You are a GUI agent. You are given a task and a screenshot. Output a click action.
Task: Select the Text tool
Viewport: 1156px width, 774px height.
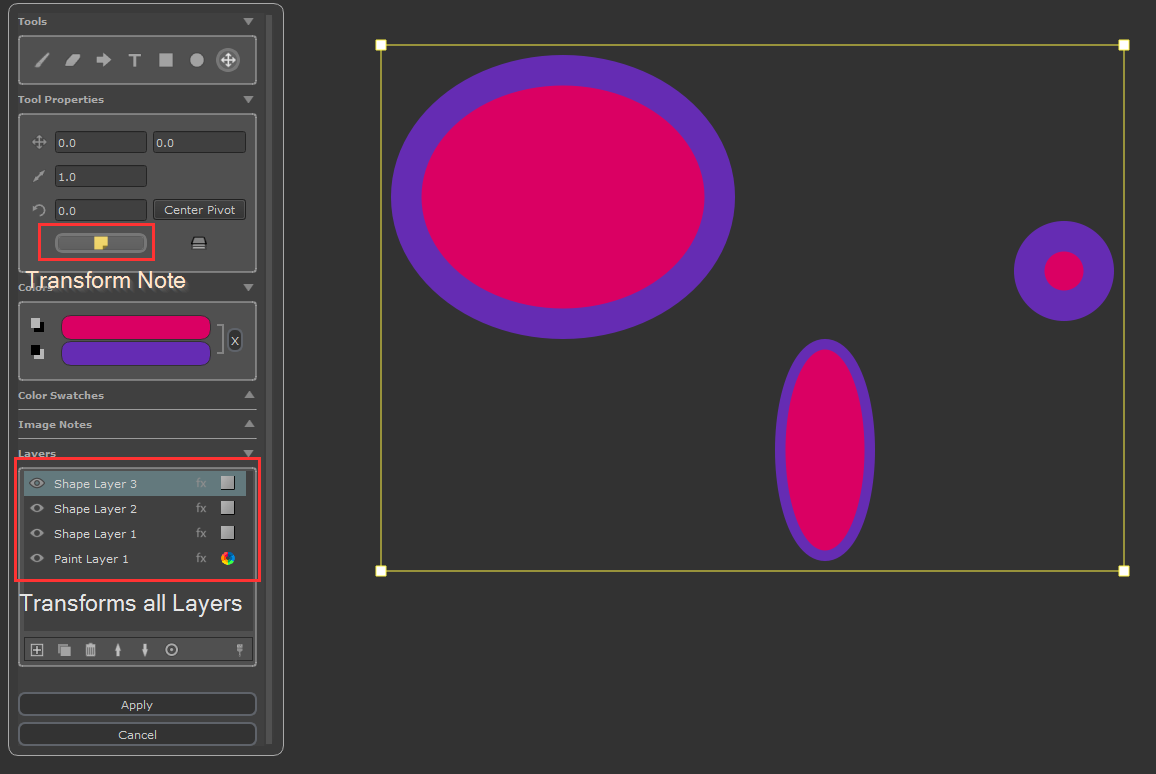(x=134, y=60)
